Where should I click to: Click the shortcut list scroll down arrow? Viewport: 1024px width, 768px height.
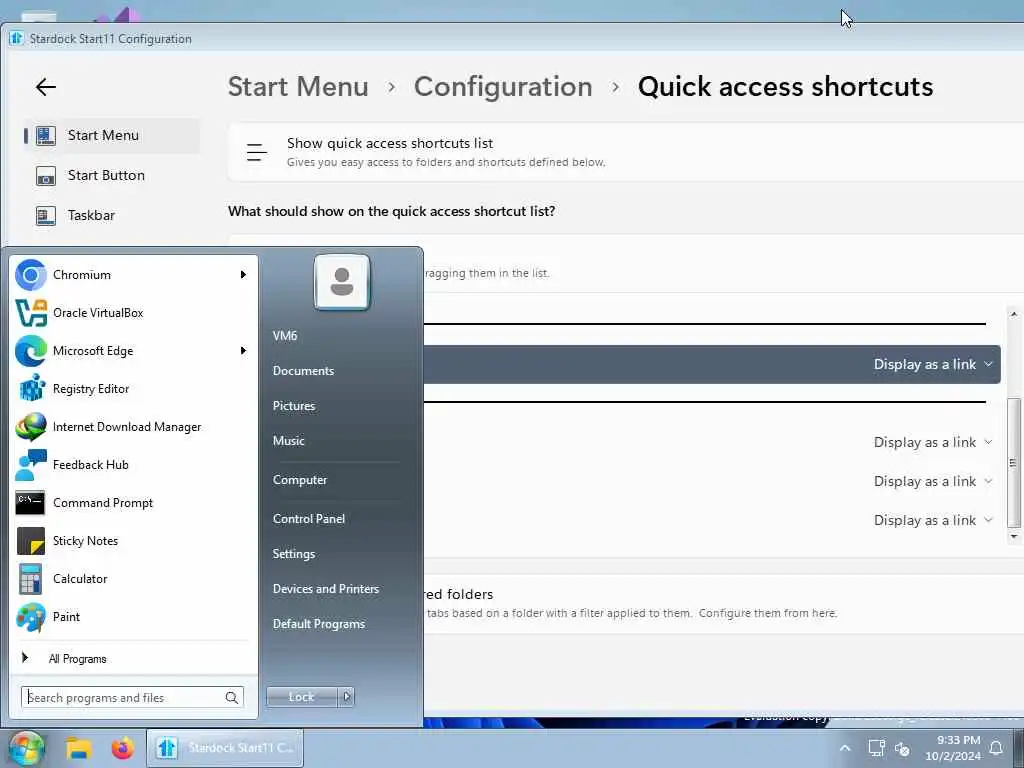tap(1013, 537)
